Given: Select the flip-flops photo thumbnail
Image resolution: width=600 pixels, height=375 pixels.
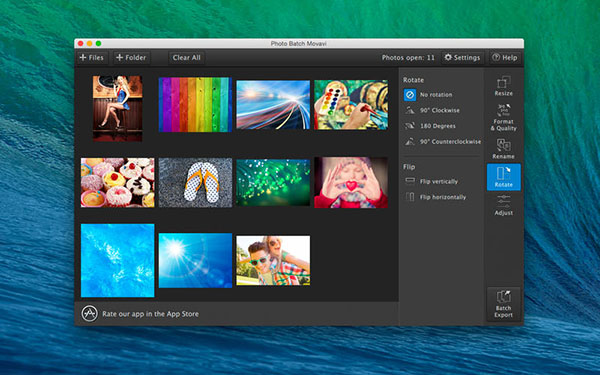Looking at the screenshot, I should pos(195,183).
